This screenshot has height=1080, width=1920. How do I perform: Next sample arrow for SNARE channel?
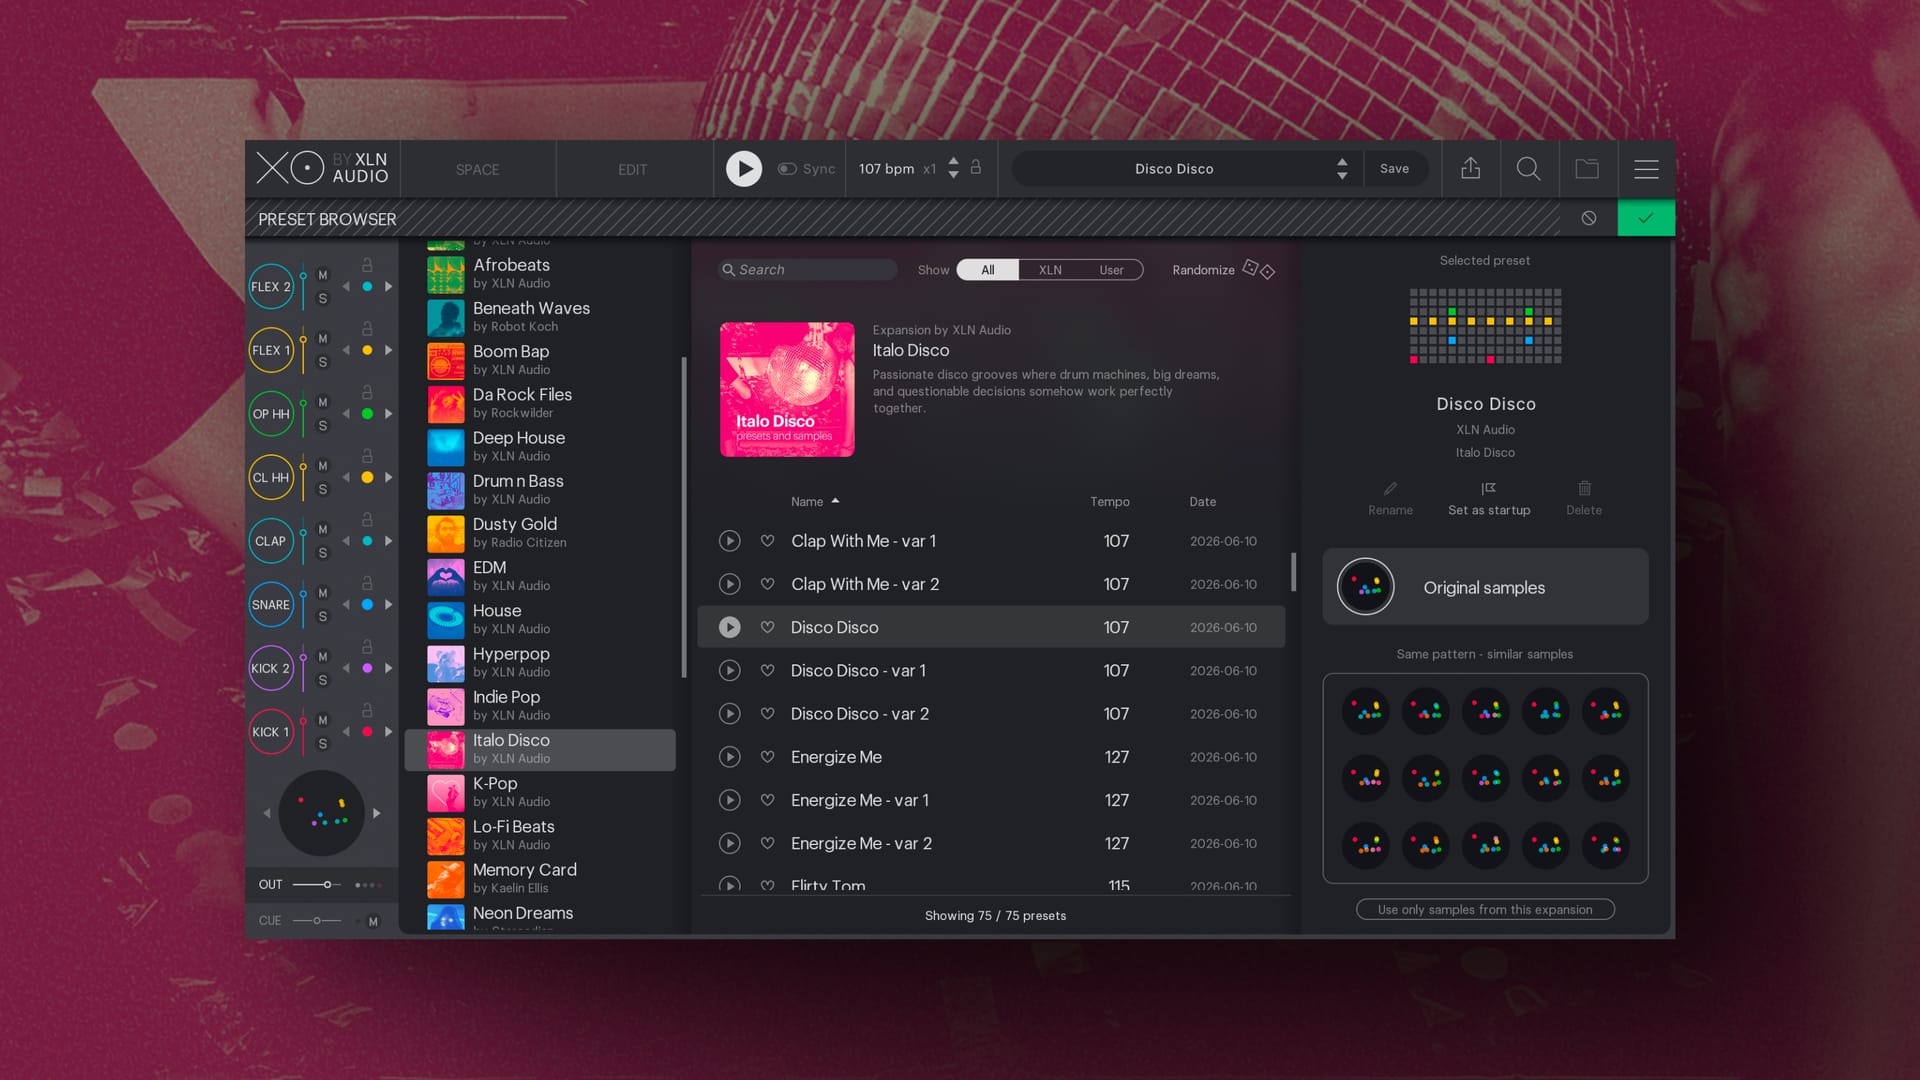coord(388,605)
